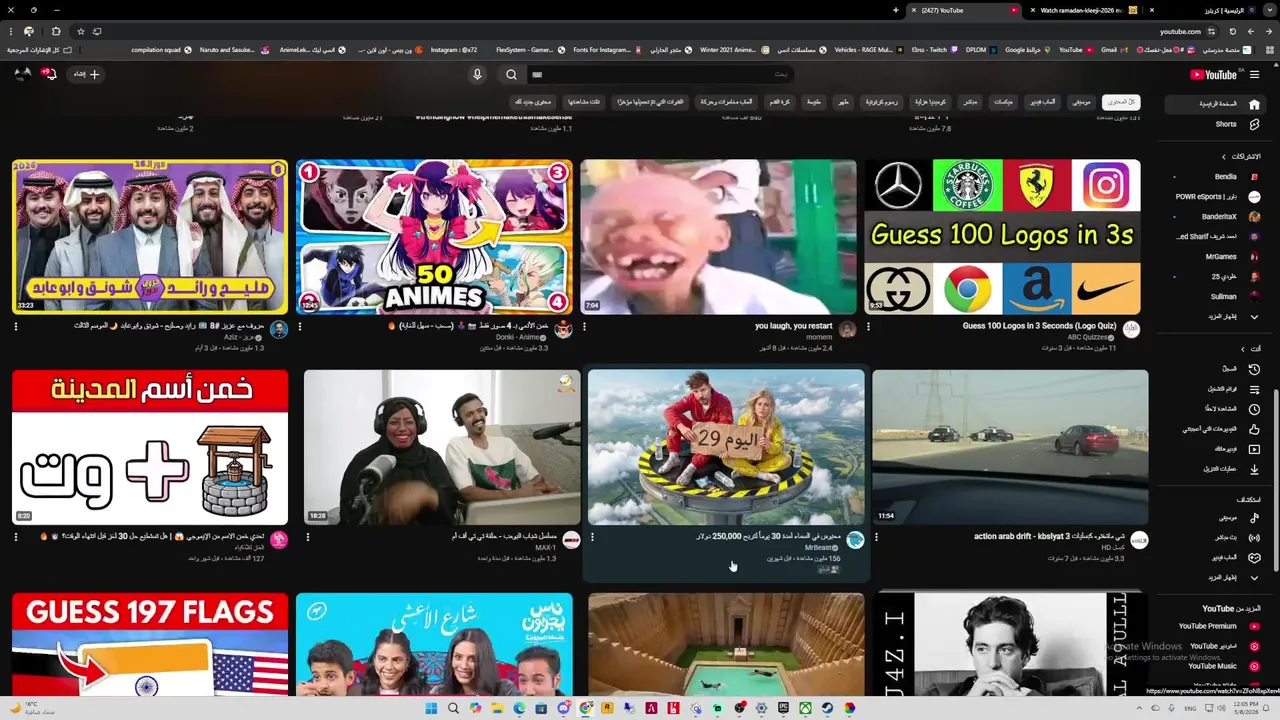Click the Home icon in the sidebar

coord(1254,104)
